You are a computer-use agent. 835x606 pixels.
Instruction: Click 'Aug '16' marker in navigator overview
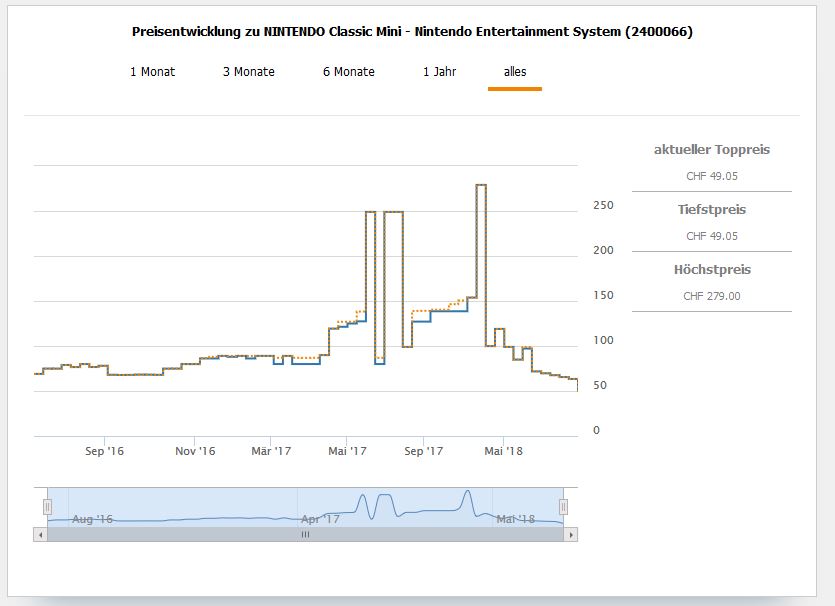click(92, 520)
